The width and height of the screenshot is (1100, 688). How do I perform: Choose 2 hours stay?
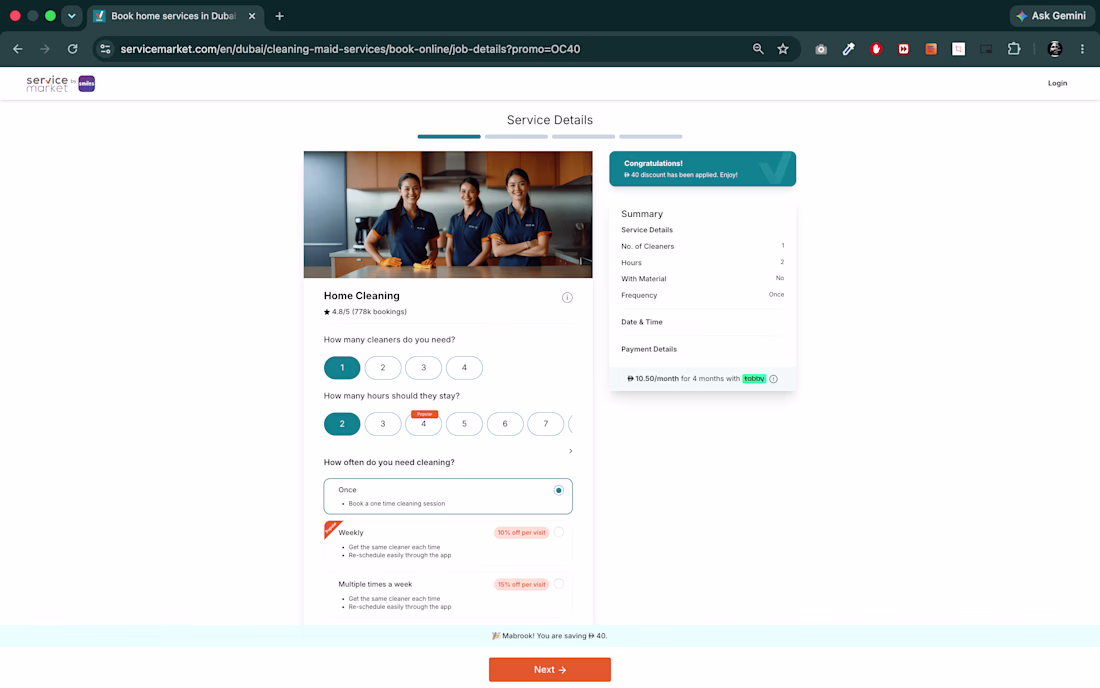tap(342, 424)
